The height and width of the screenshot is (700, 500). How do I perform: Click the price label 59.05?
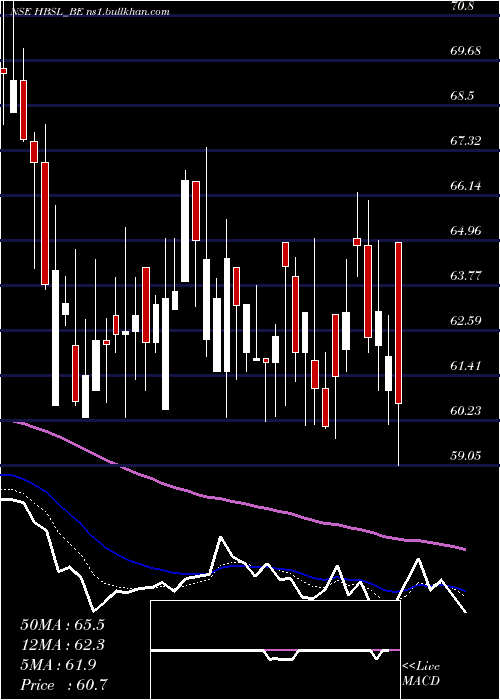[466, 455]
